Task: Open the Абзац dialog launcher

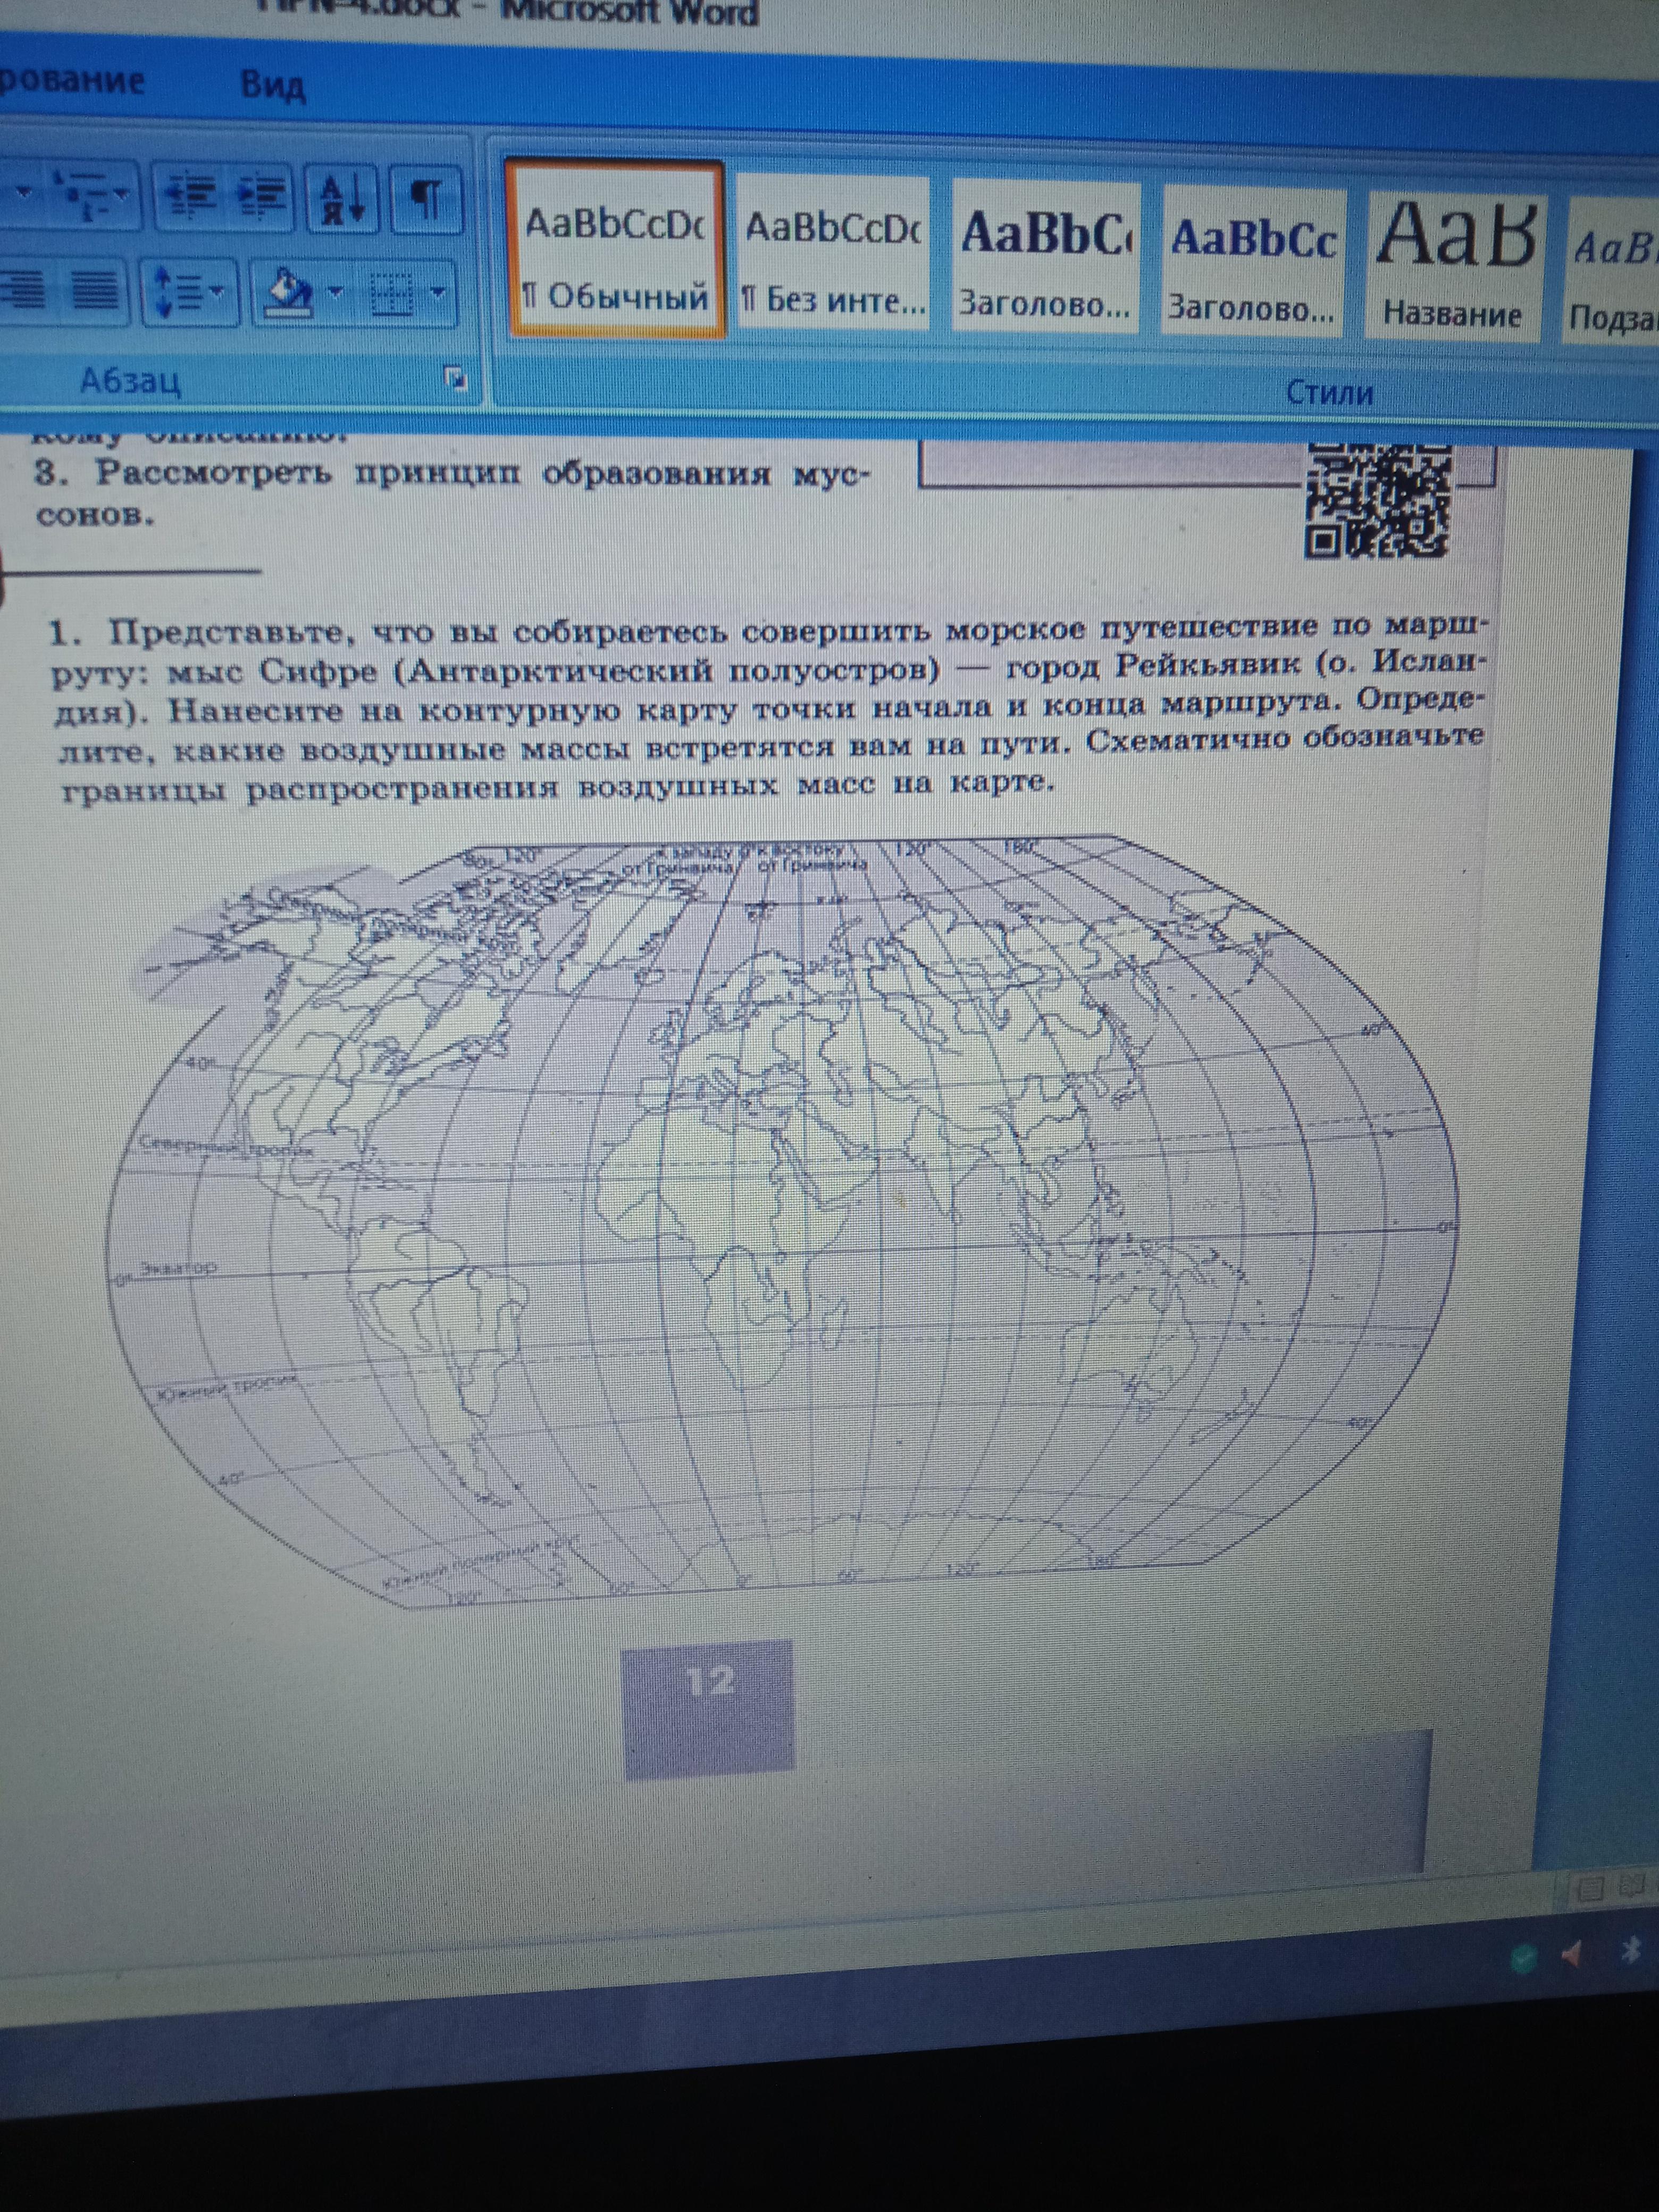Action: point(456,378)
